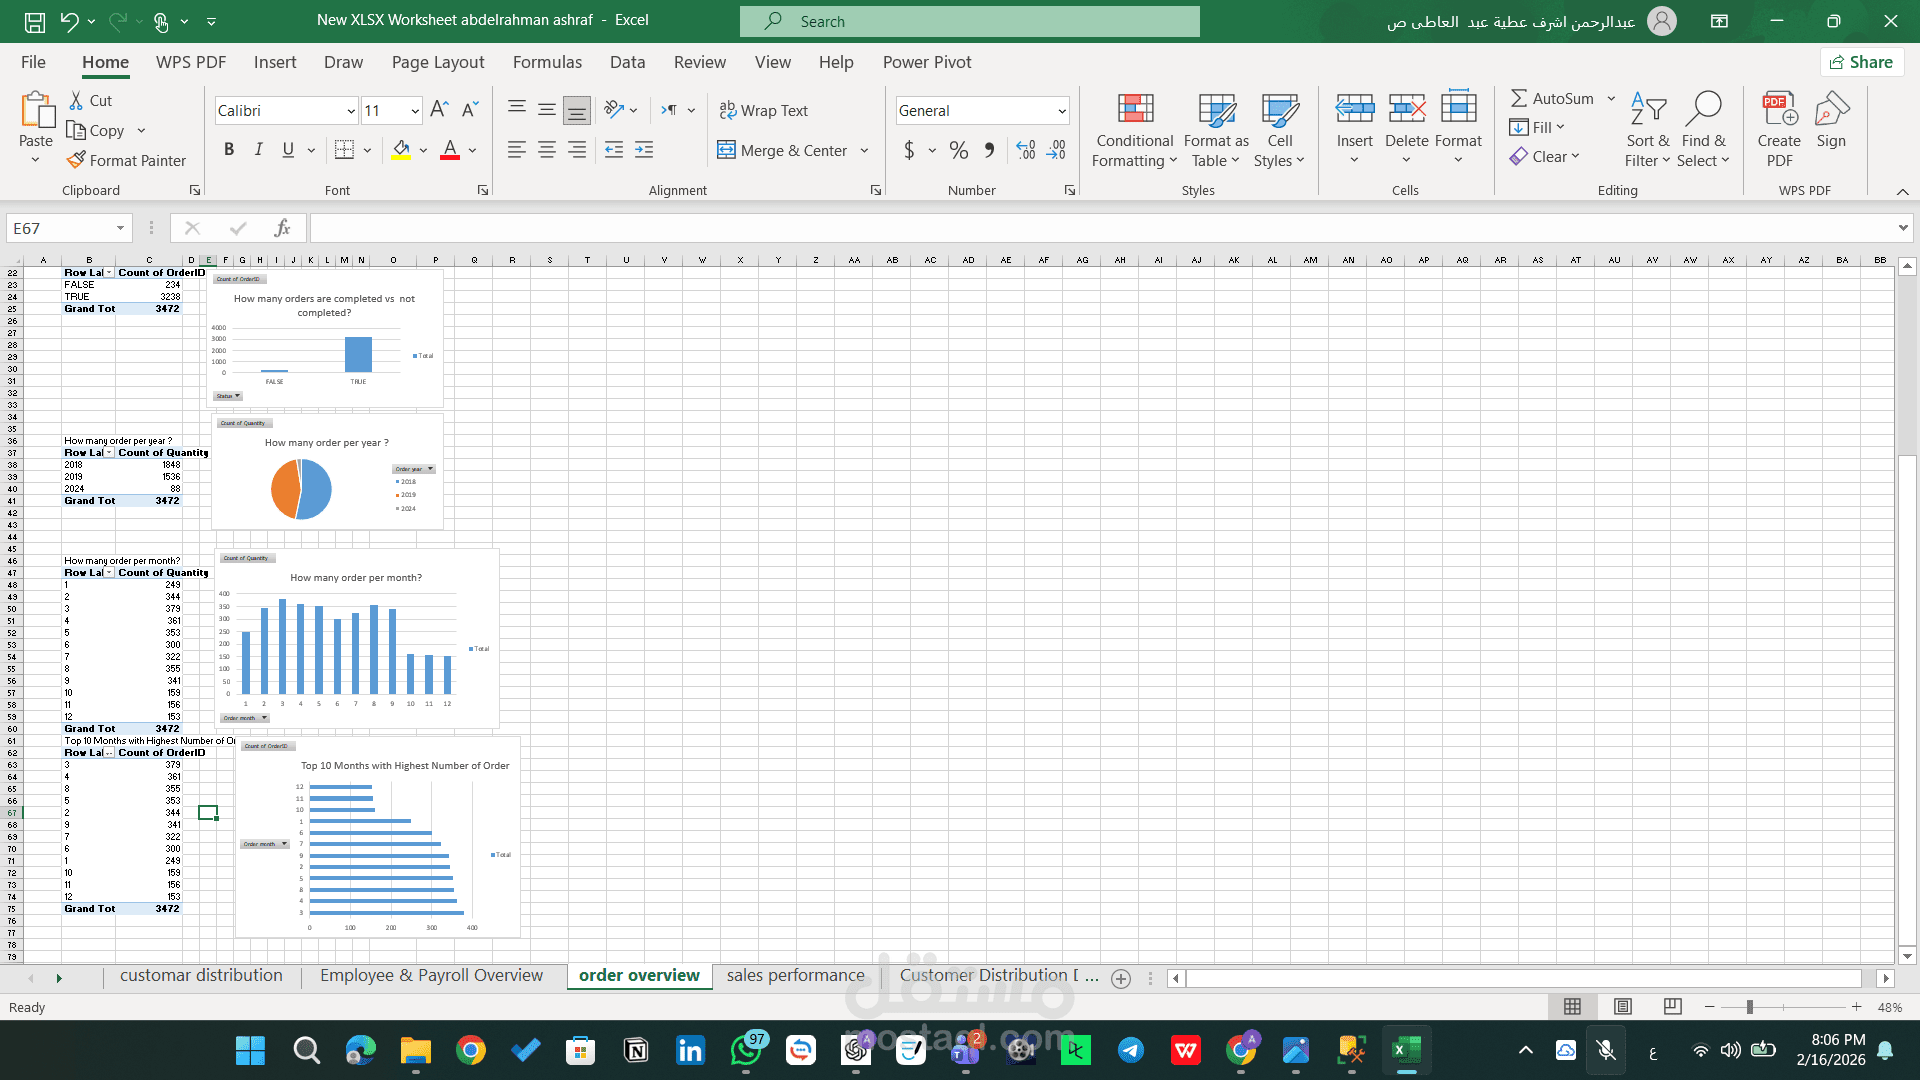Open the font name Calibri dropdown

point(351,111)
